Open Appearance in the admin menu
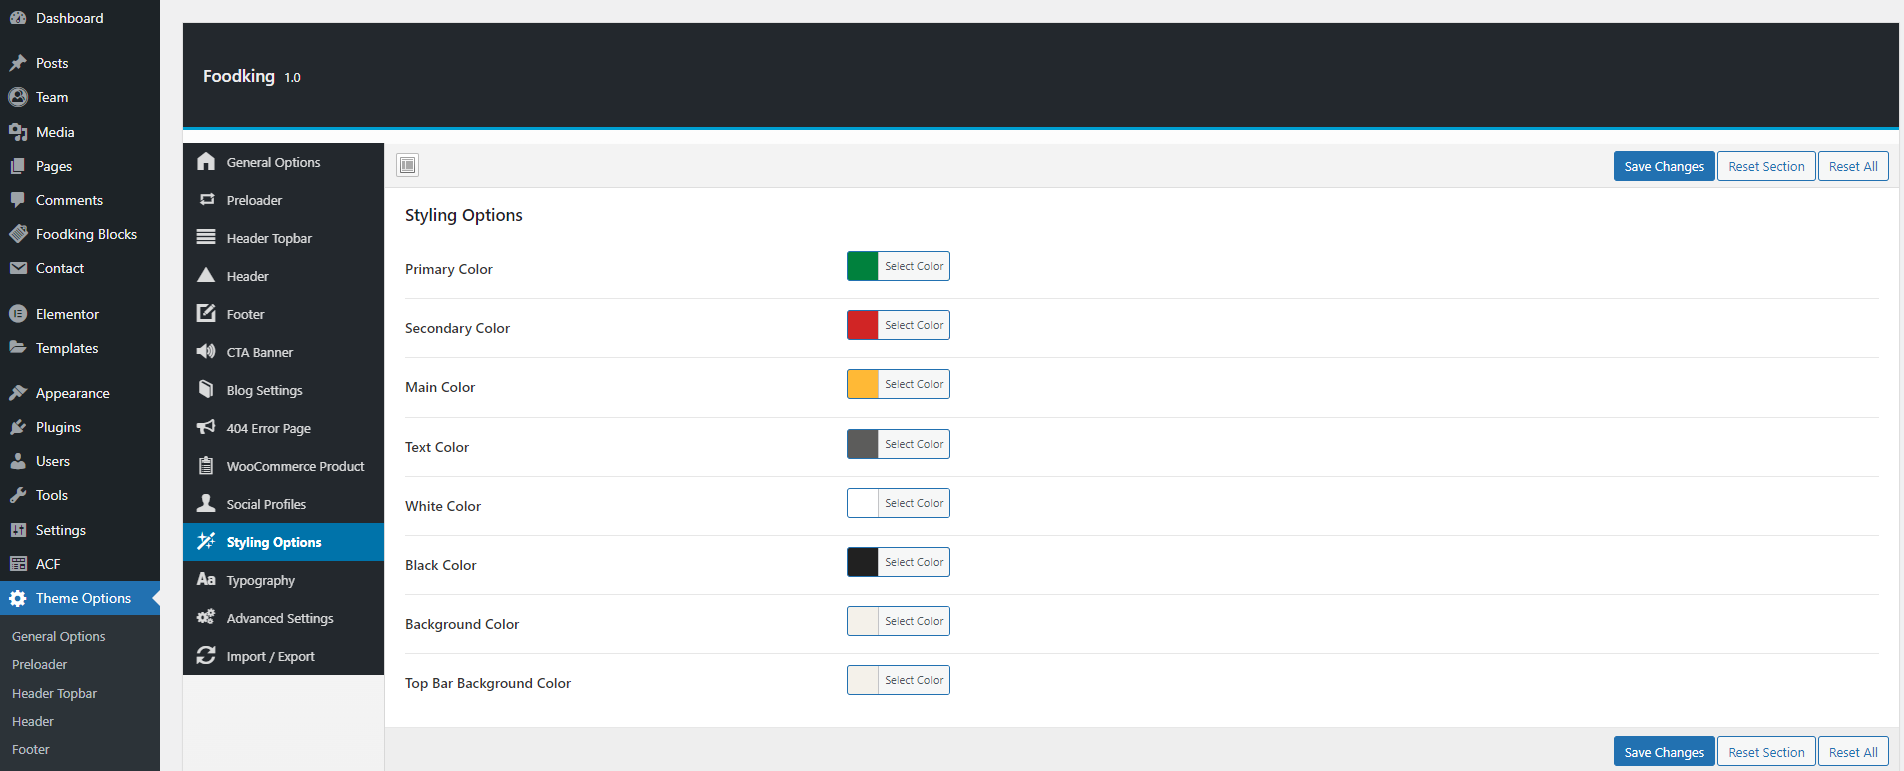The image size is (1904, 771). pyautogui.click(x=72, y=394)
